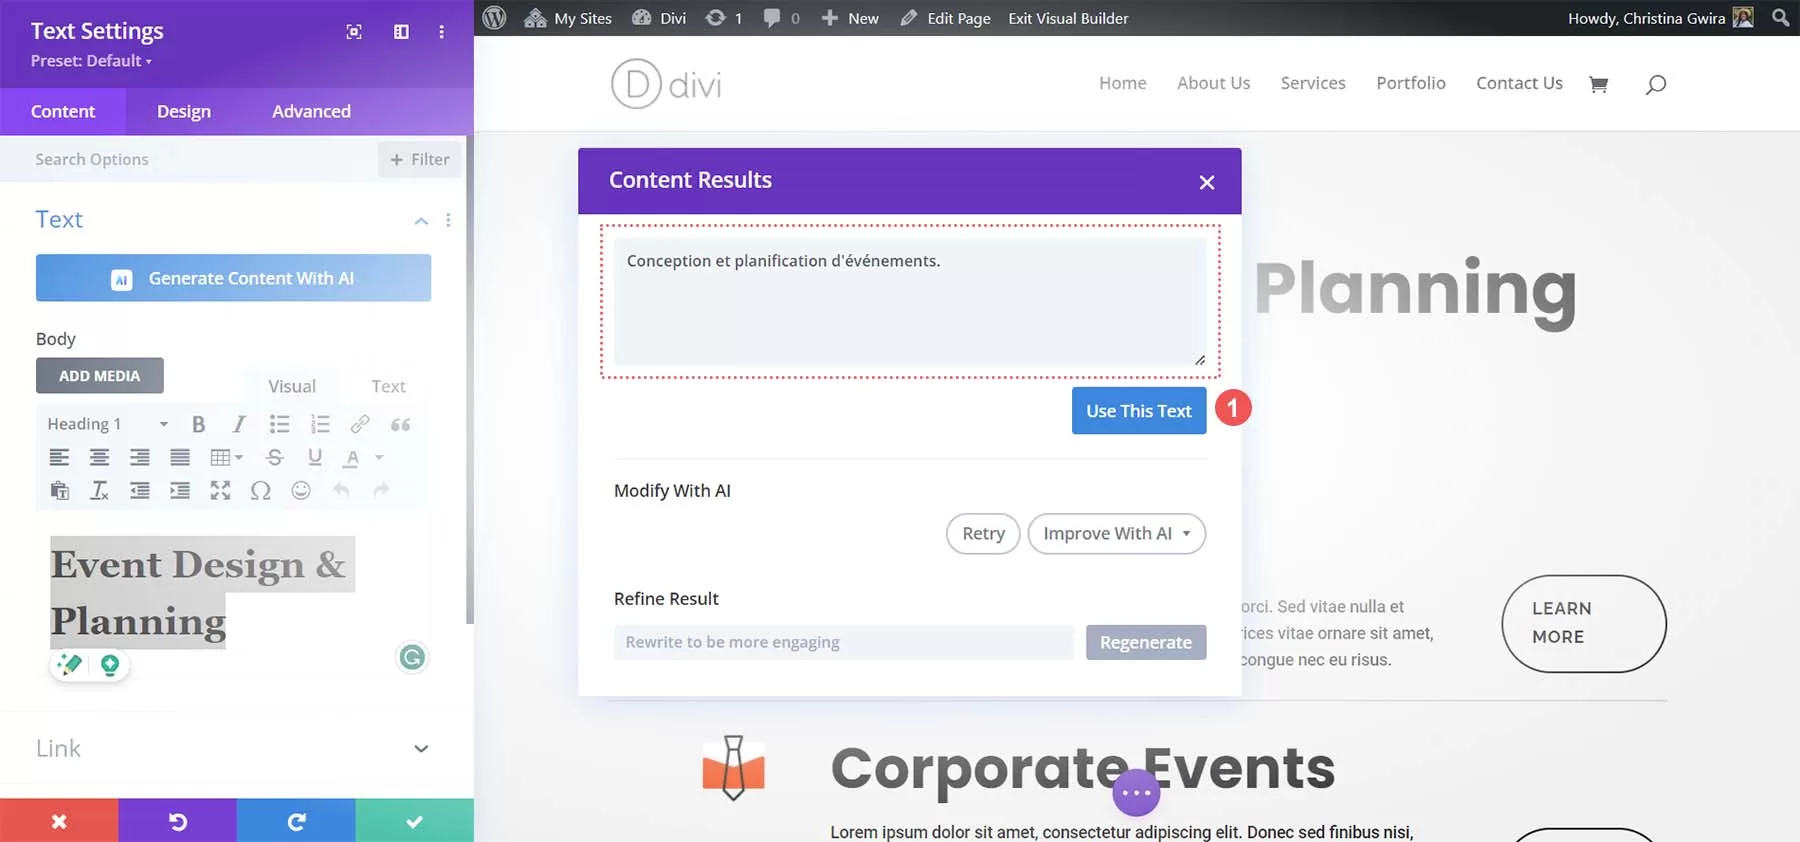Click the Regenerate button
The width and height of the screenshot is (1800, 842).
[1146, 642]
